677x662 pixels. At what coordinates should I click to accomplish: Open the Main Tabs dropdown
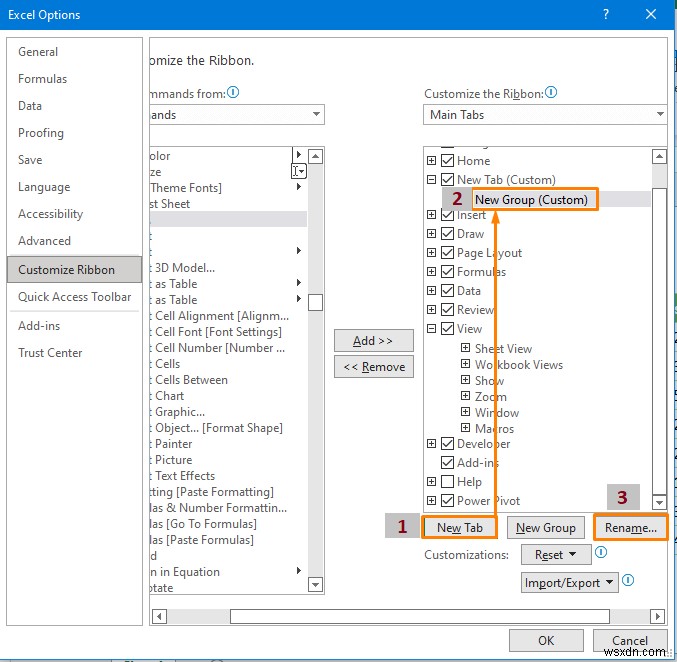pos(545,114)
